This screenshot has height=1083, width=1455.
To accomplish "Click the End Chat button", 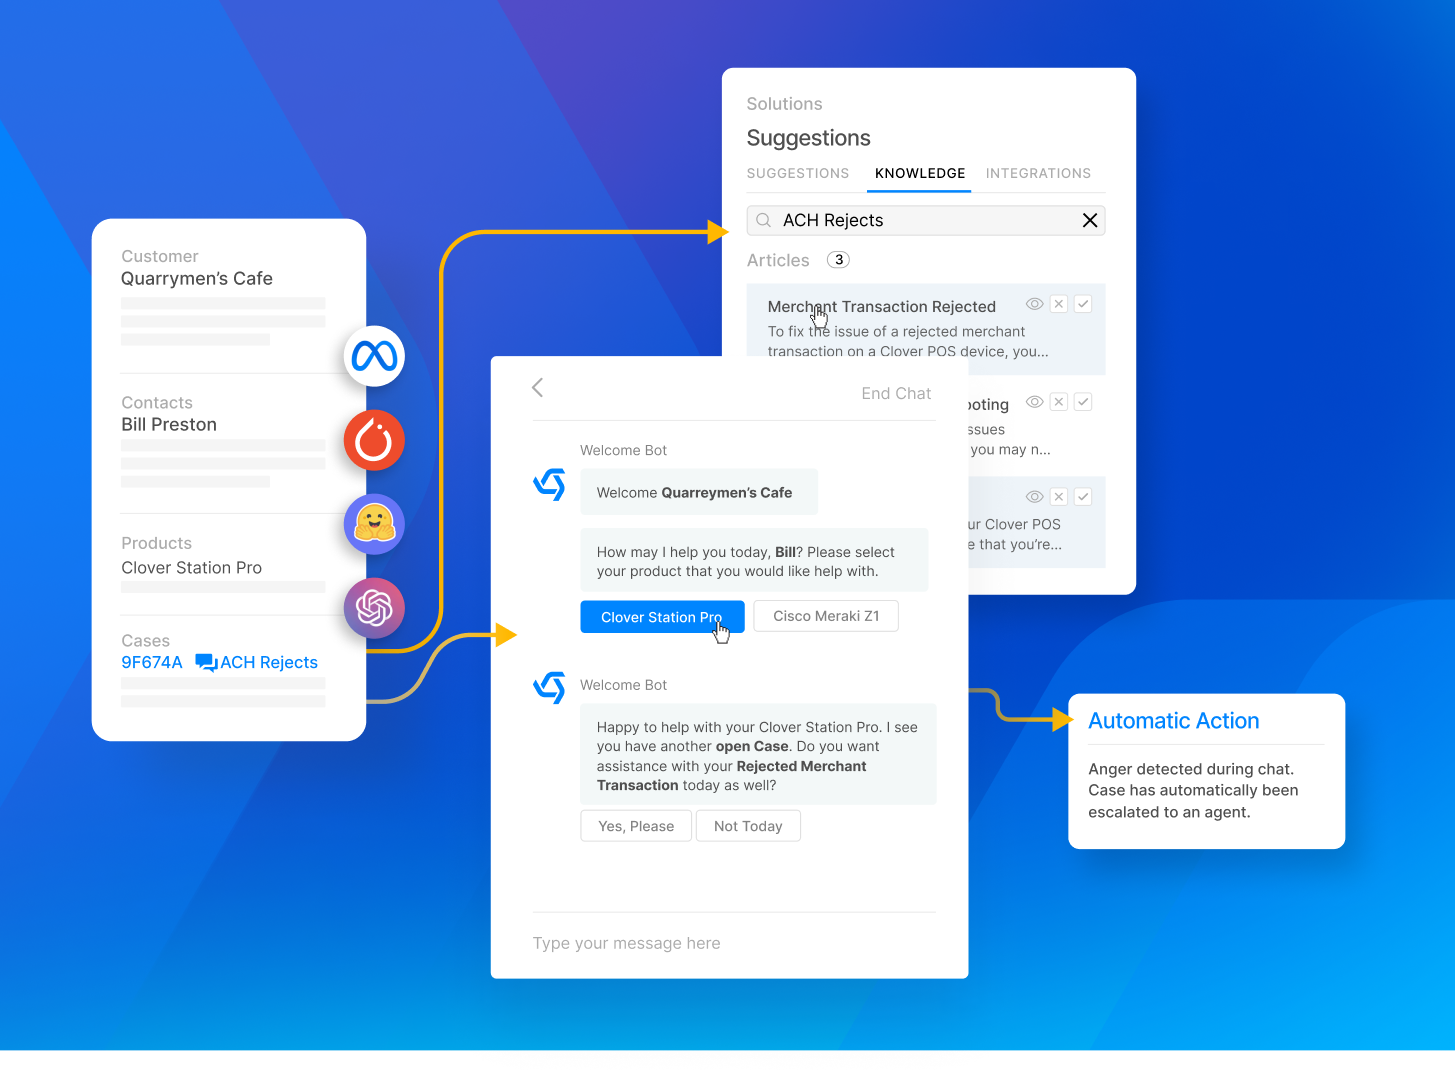I will 896,394.
